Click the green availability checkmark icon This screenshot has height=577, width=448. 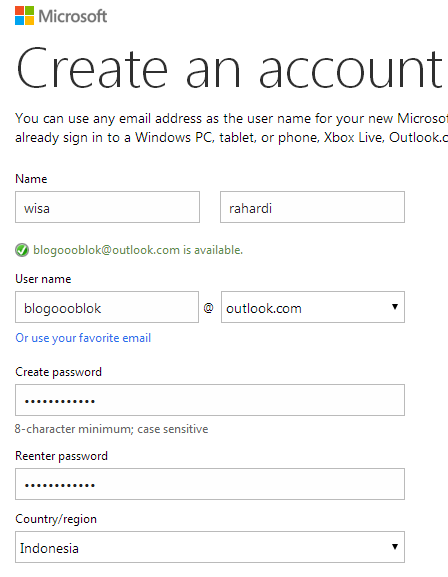coord(22,250)
